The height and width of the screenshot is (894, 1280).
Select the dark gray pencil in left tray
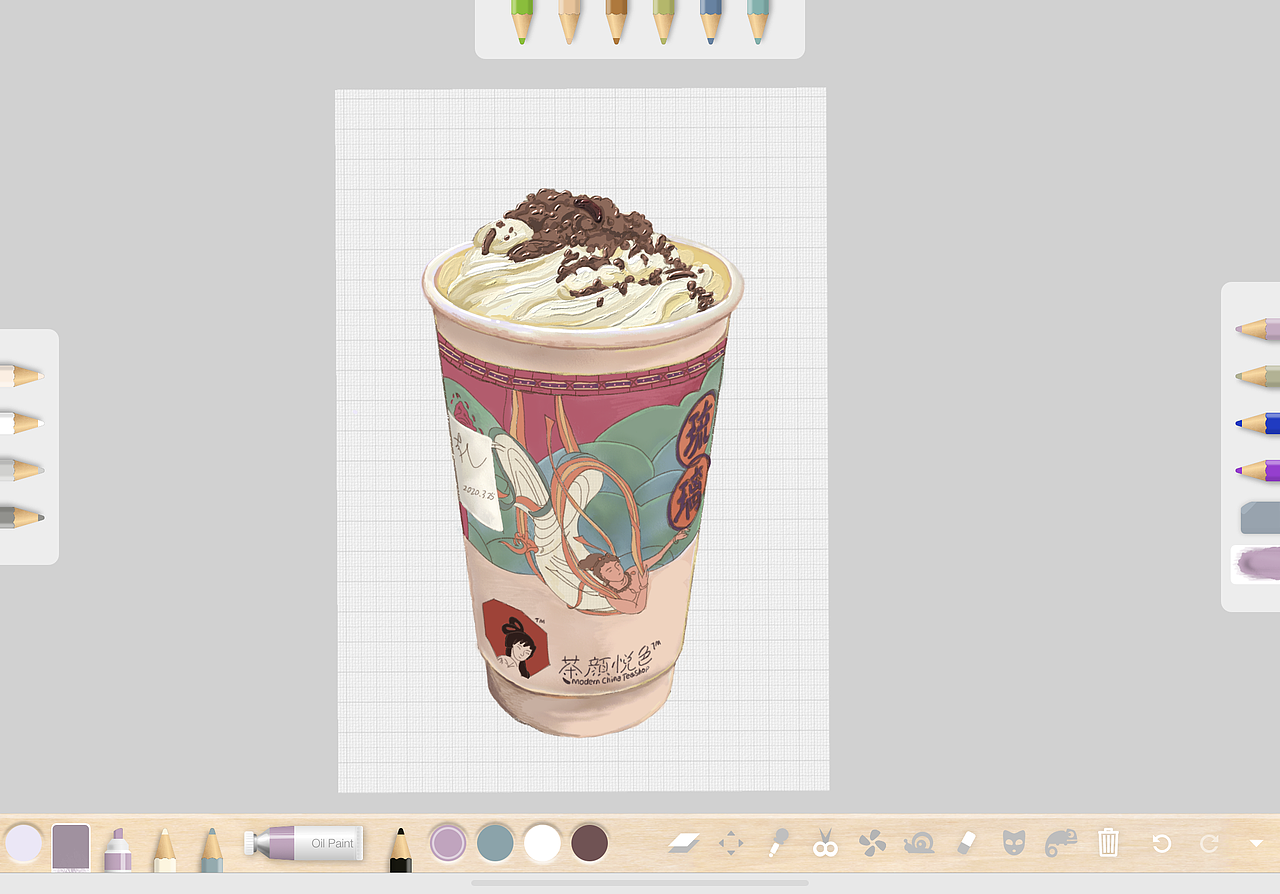point(21,517)
